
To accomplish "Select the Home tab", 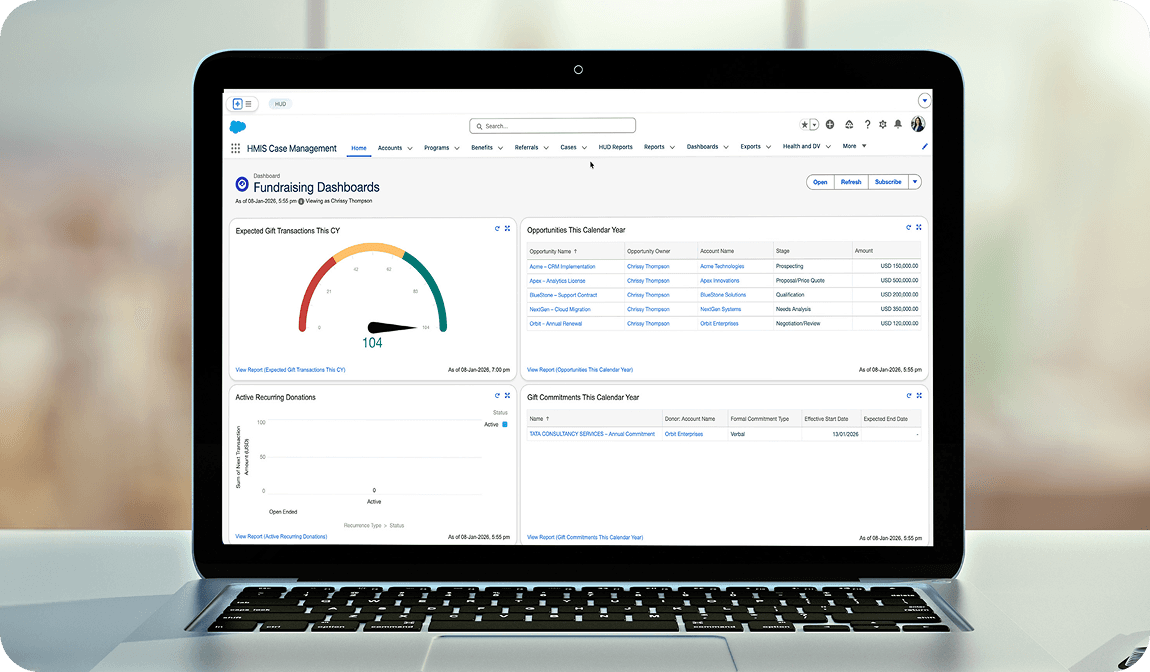I will tap(359, 148).
